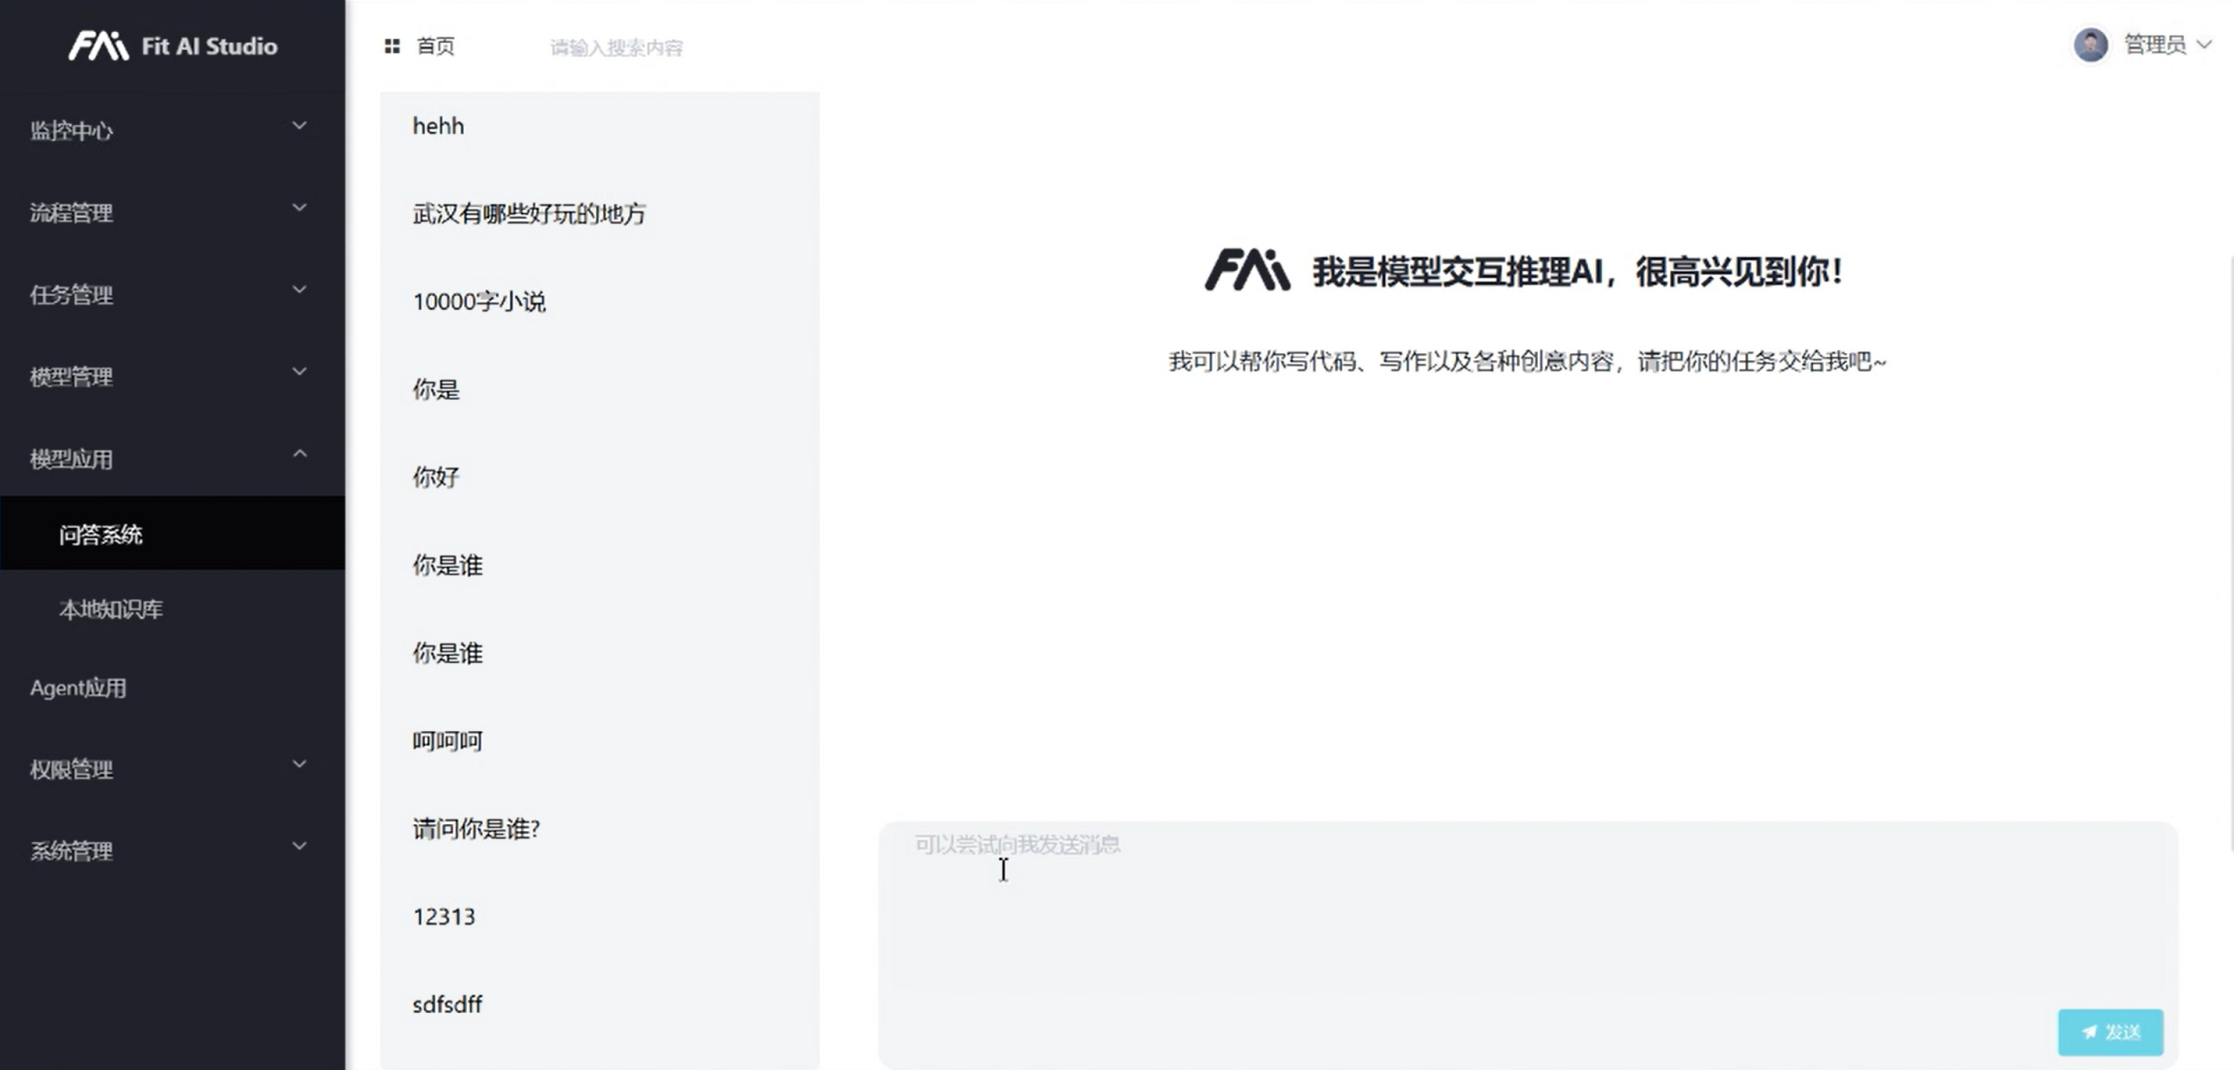This screenshot has width=2234, height=1070.
Task: Expand the 权限管理 menu
Action: point(172,768)
